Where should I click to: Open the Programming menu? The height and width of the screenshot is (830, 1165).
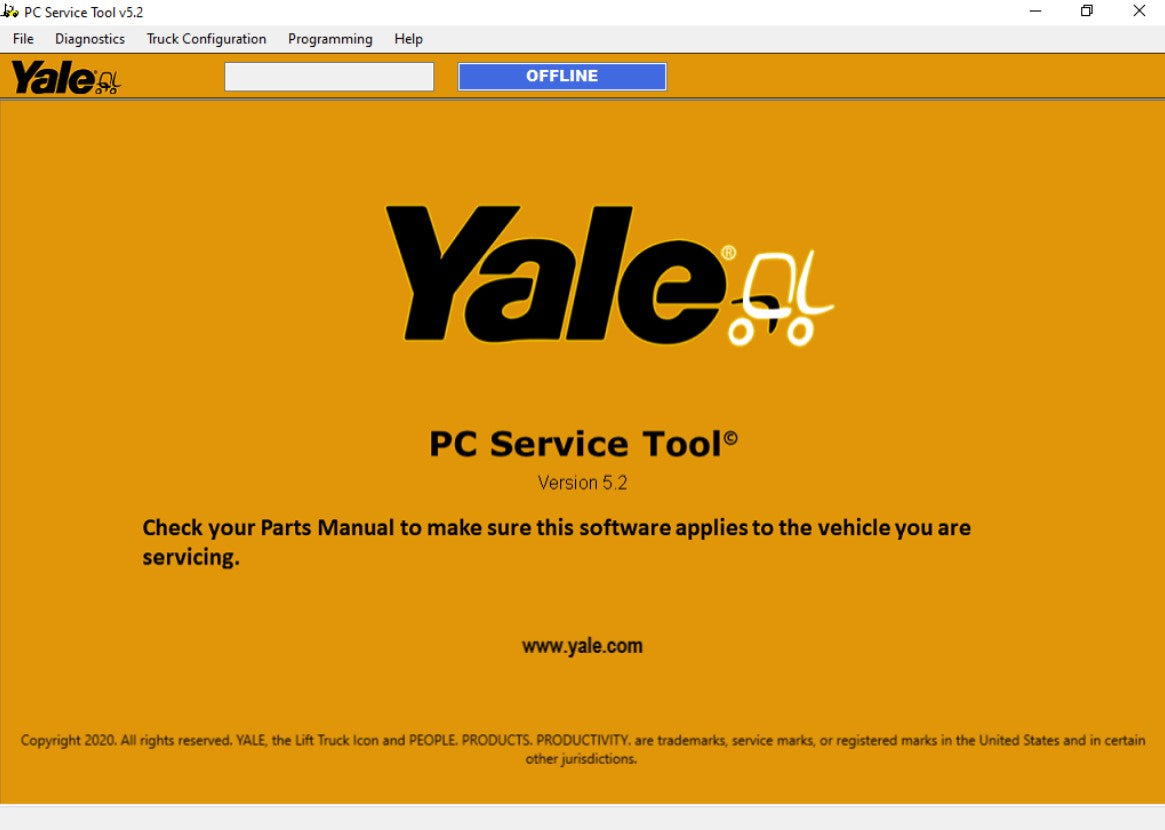coord(330,39)
